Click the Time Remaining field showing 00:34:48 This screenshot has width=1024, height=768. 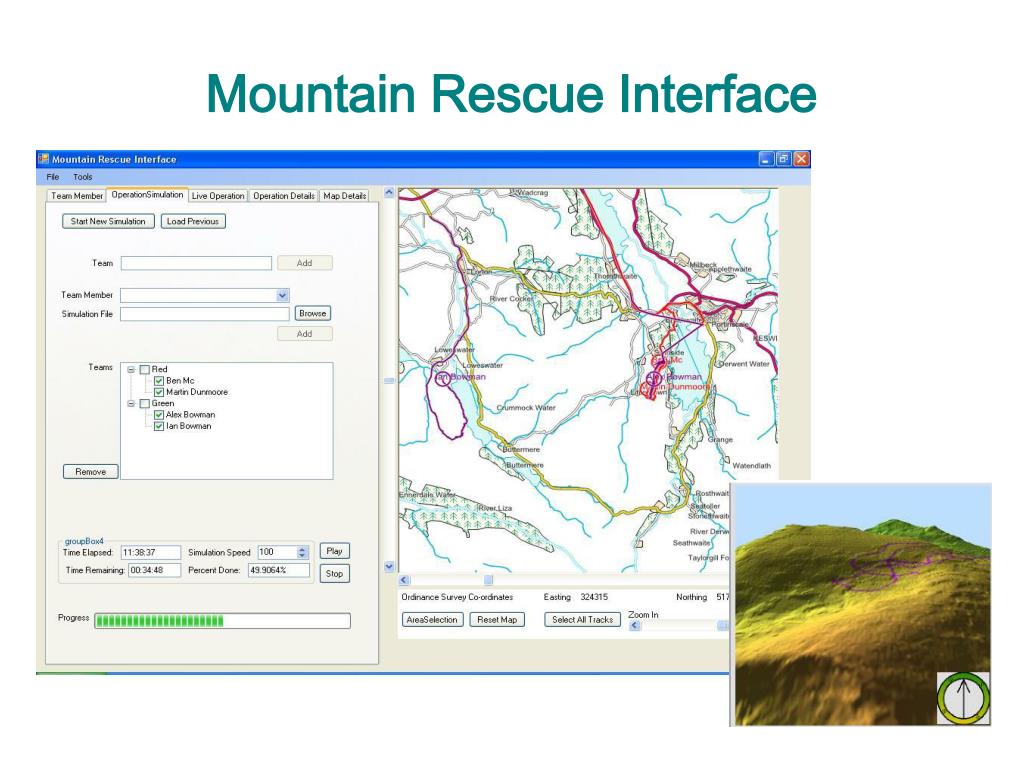tap(154, 570)
